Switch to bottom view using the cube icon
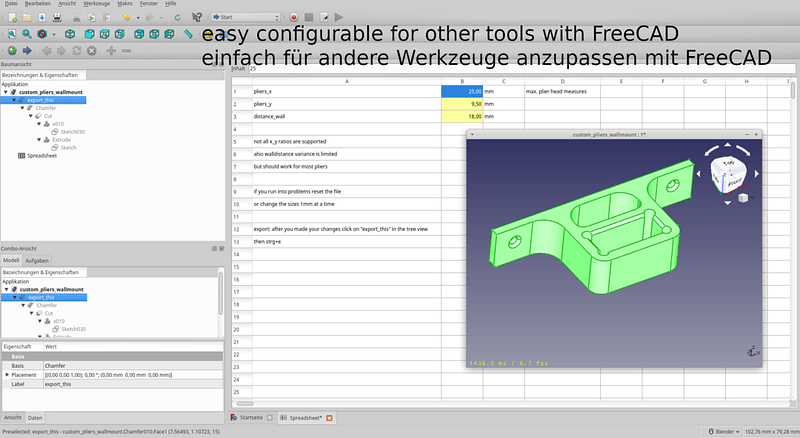 click(x=154, y=34)
